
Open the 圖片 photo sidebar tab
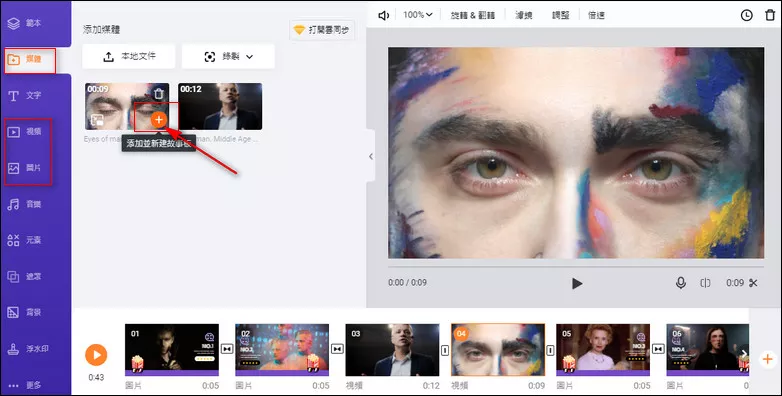tap(25, 168)
